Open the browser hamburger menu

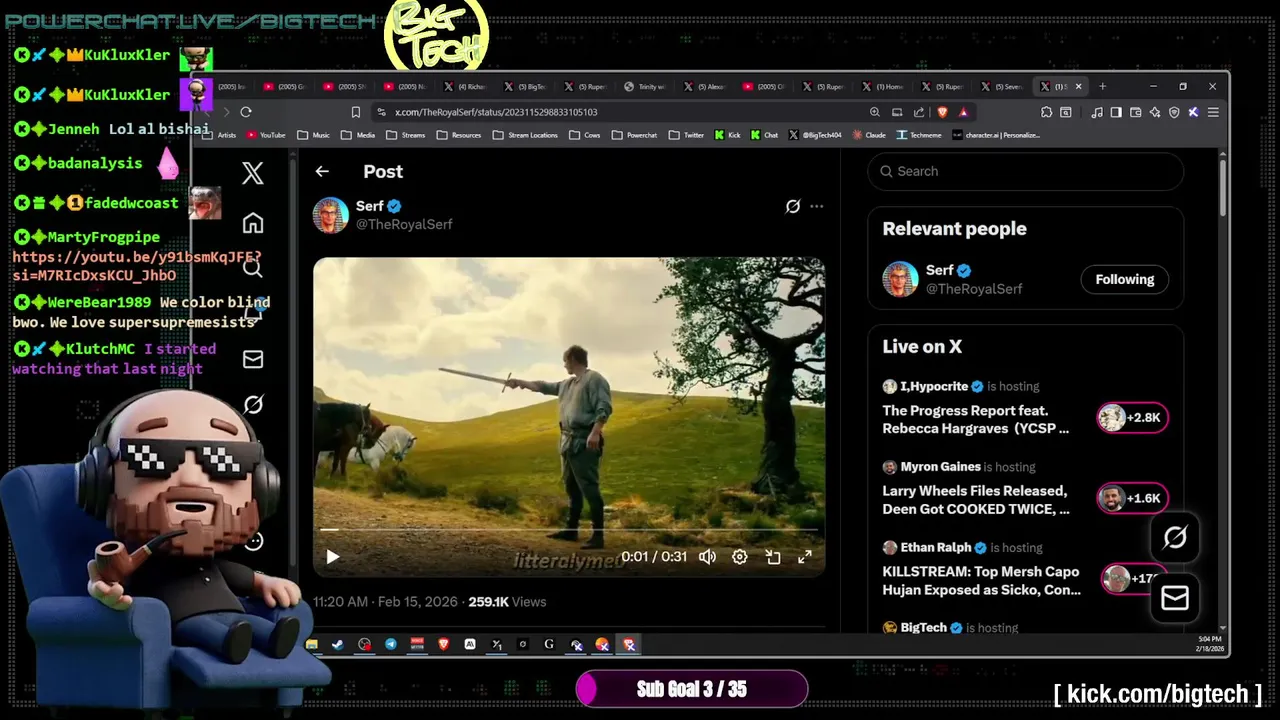[1212, 112]
